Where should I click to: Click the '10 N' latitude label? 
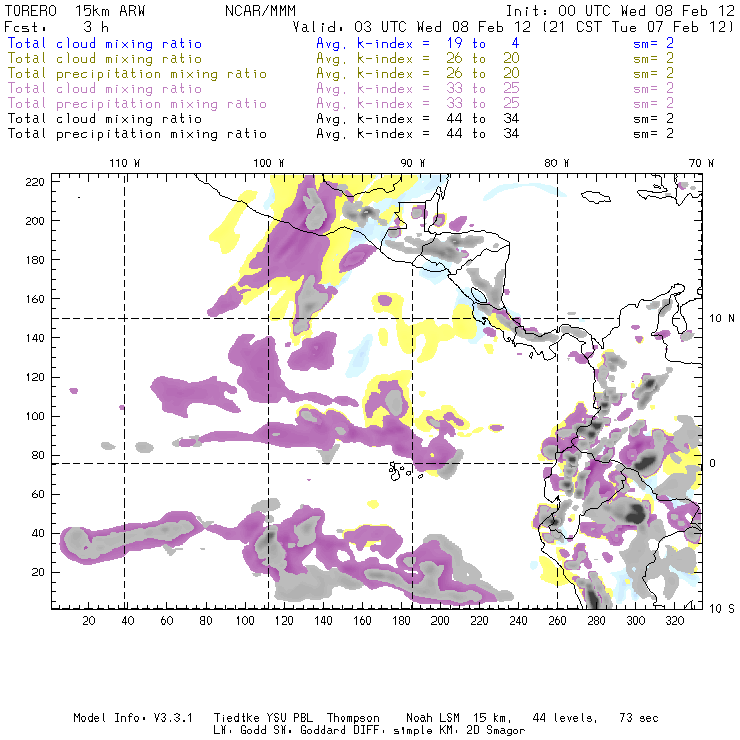point(722,319)
